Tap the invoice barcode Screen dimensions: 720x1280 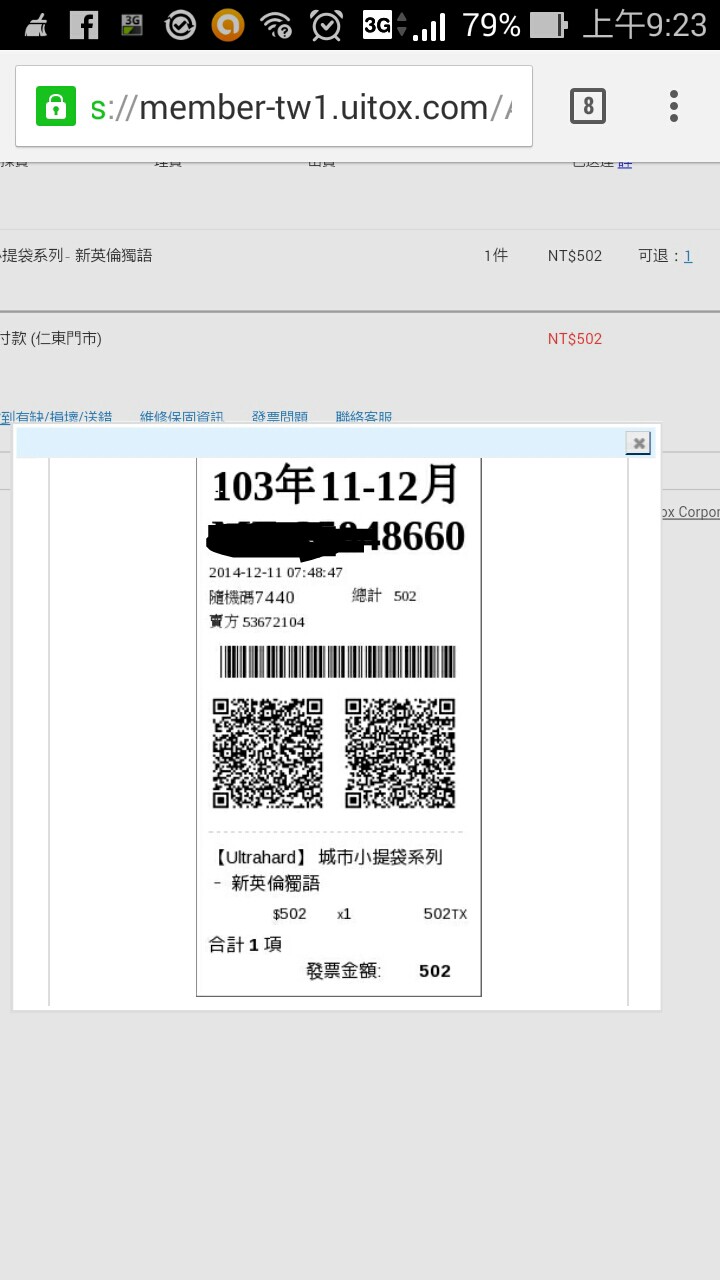point(337,662)
